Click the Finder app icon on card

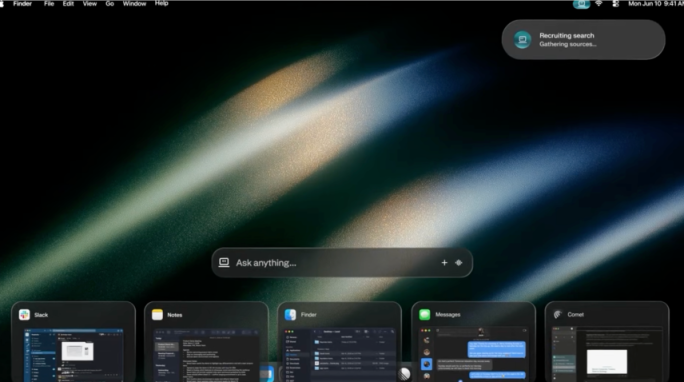coord(291,314)
